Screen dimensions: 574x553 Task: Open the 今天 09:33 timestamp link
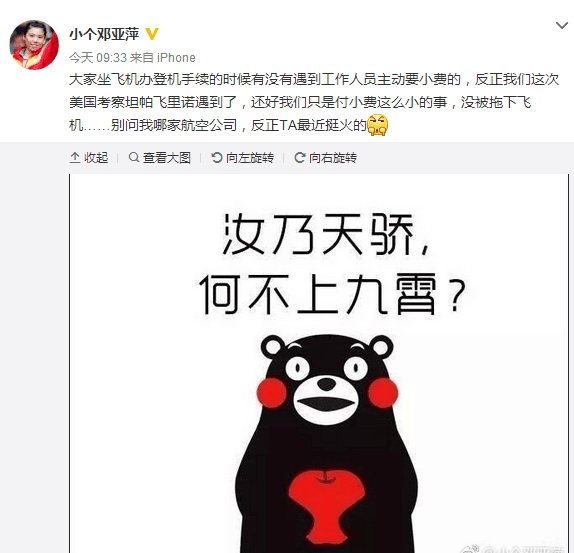pyautogui.click(x=98, y=58)
